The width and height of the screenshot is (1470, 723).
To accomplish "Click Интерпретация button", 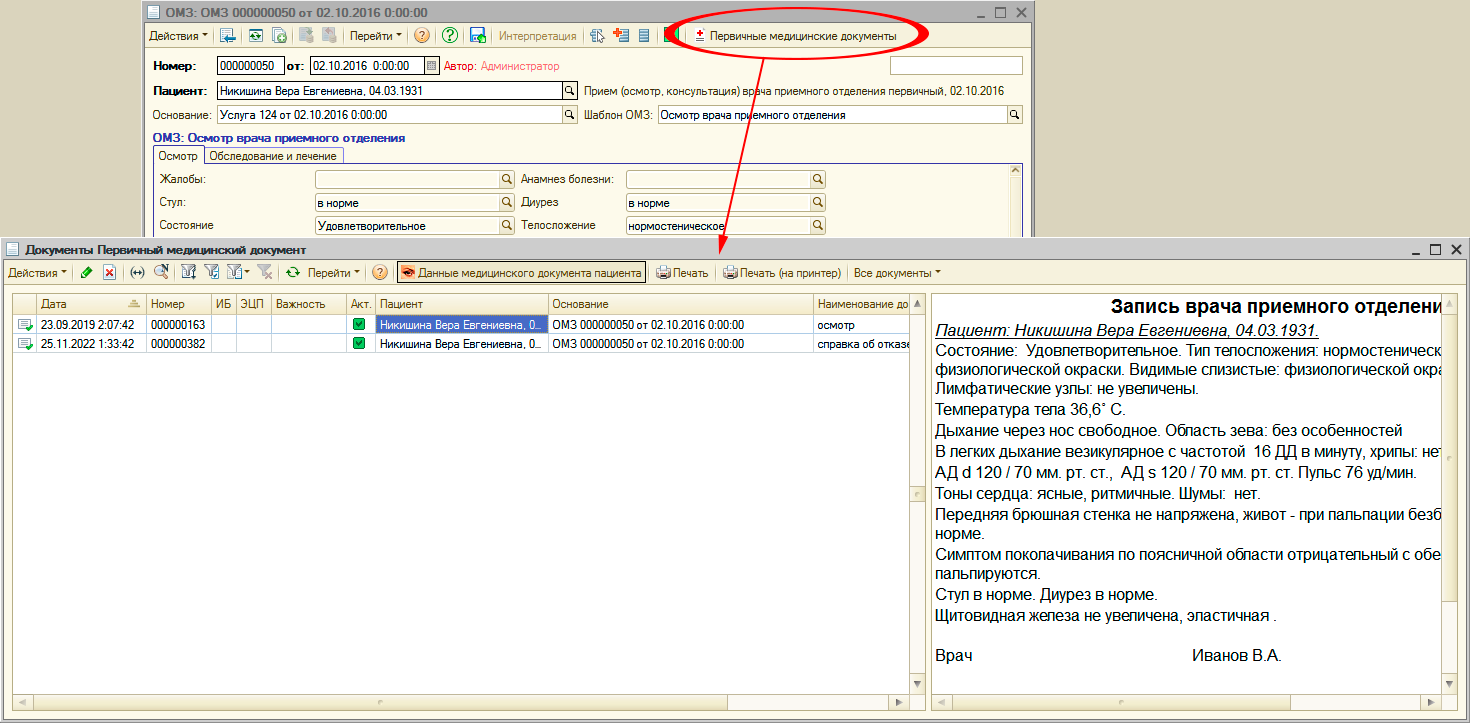I will tap(538, 35).
